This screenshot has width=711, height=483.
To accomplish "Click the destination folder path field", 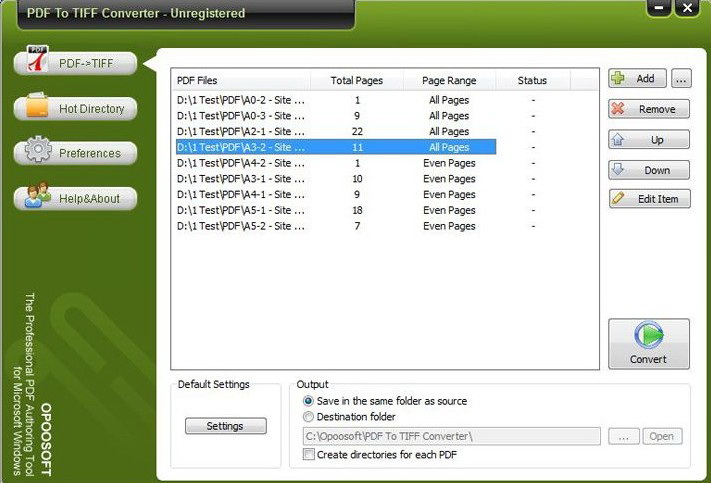I will tap(452, 436).
